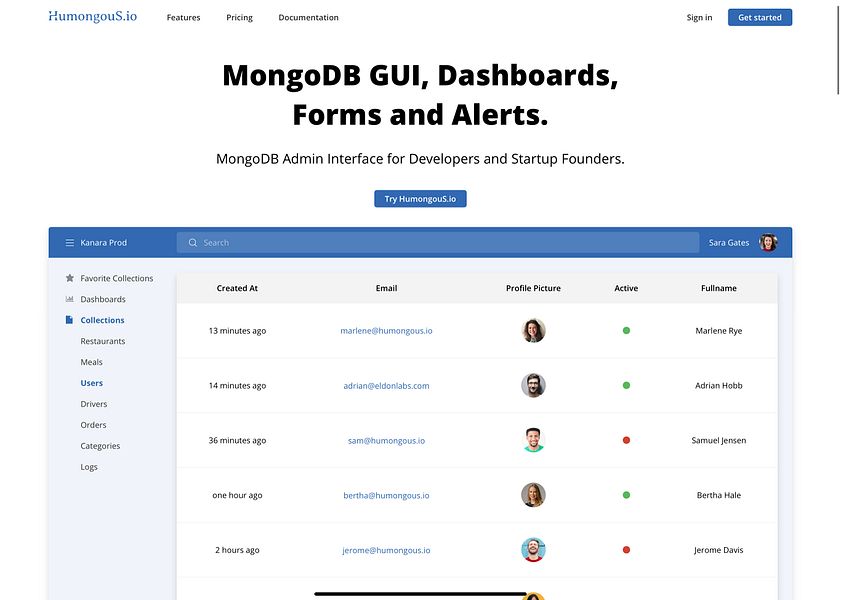The height and width of the screenshot is (600, 841).
Task: Open the hamburger menu beside Kanara Prod
Action: pyautogui.click(x=70, y=242)
